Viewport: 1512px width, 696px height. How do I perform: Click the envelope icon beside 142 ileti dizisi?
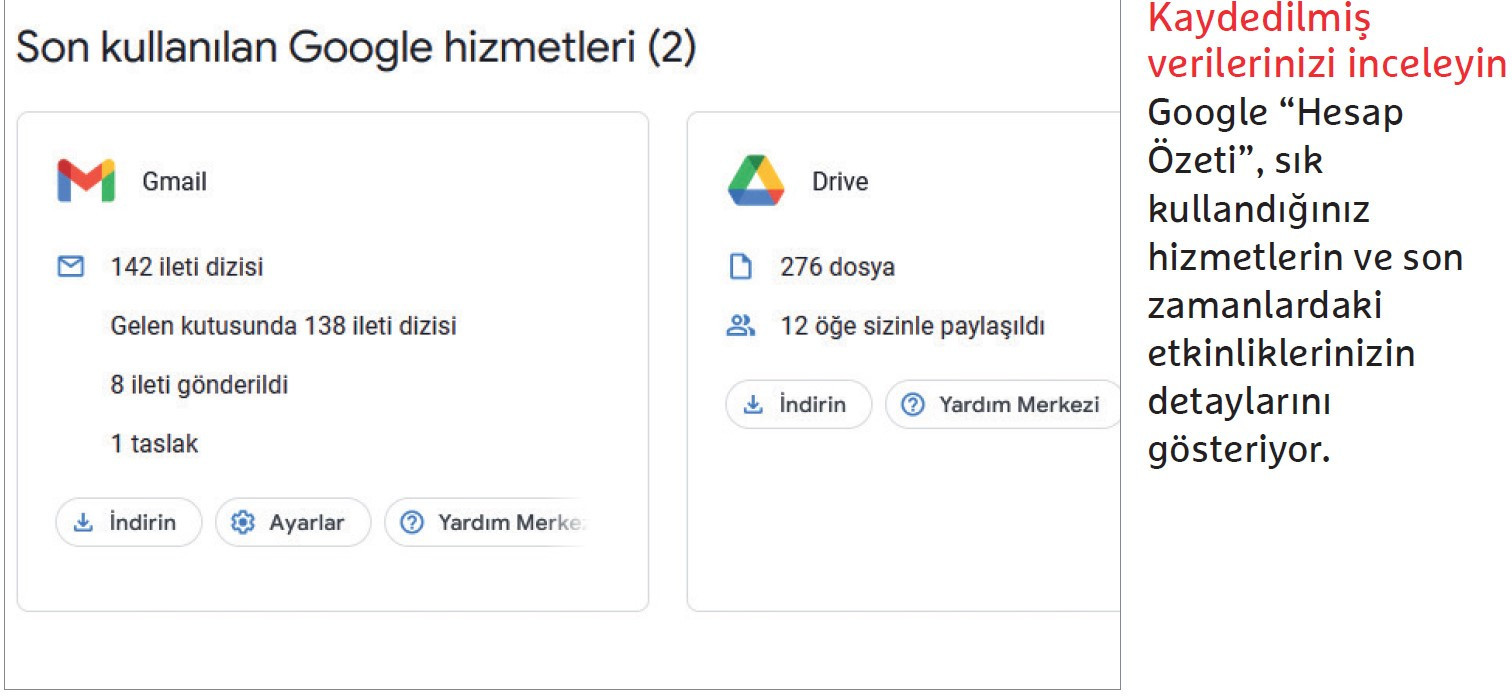coord(71,267)
